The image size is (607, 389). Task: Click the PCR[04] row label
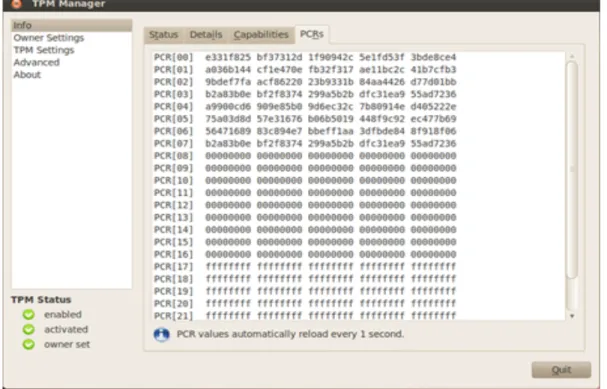click(x=173, y=106)
